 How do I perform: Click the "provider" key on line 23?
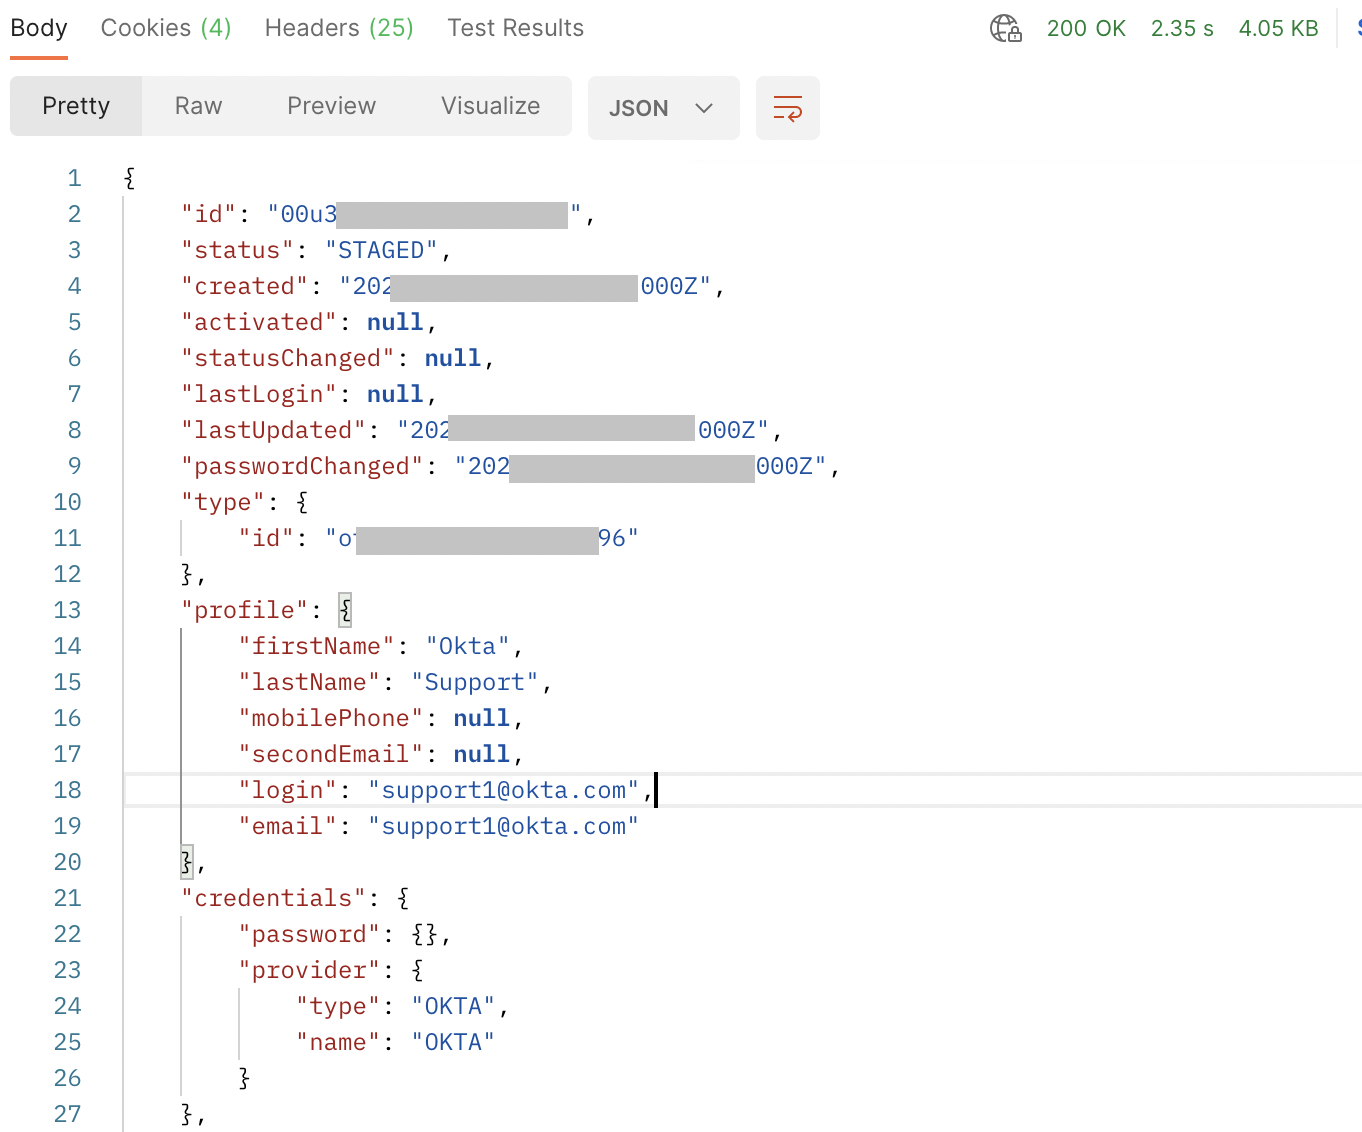tap(310, 970)
